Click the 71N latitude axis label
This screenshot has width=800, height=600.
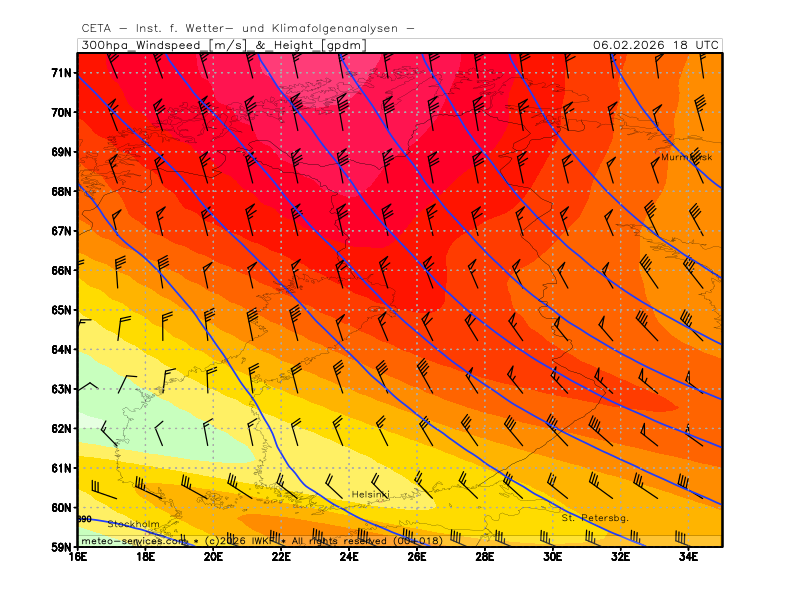[x=61, y=73]
